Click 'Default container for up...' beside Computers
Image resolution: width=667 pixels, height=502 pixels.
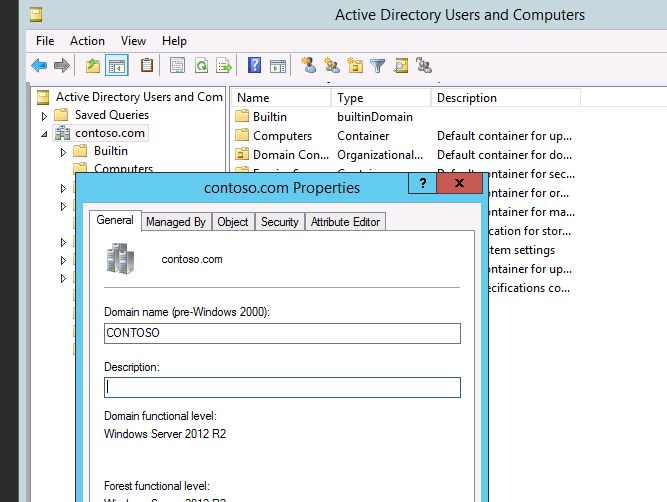504,136
